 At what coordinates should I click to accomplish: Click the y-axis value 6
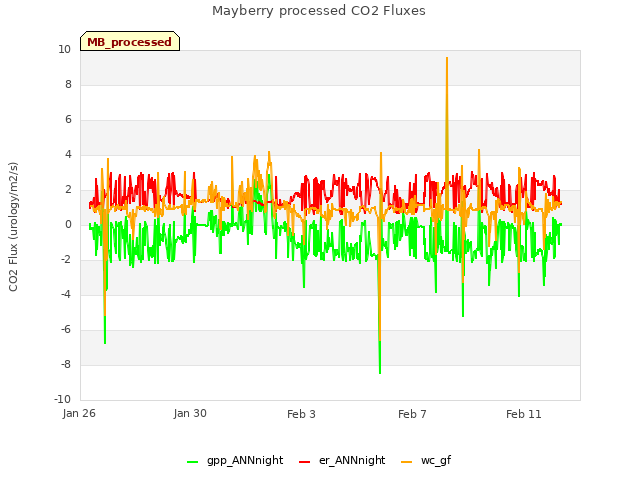point(68,120)
